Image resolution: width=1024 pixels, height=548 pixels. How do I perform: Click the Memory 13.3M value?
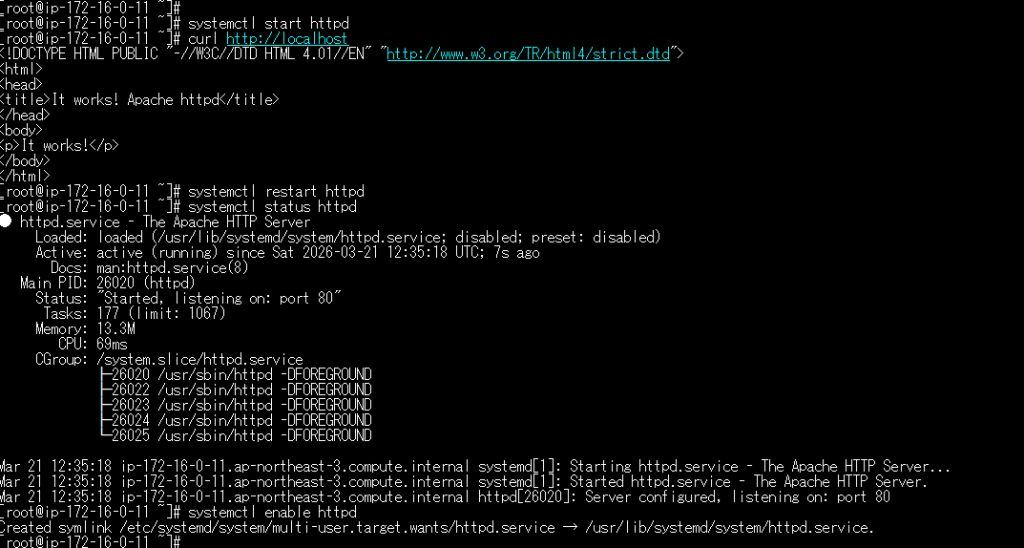coord(116,329)
